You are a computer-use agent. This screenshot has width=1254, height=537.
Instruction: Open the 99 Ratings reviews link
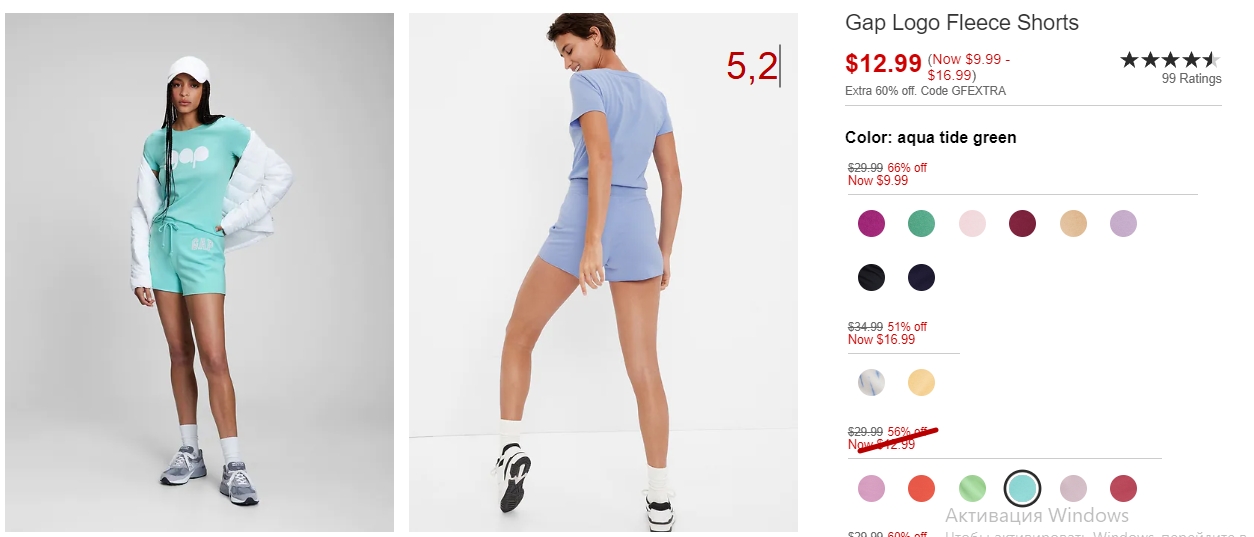[1191, 79]
